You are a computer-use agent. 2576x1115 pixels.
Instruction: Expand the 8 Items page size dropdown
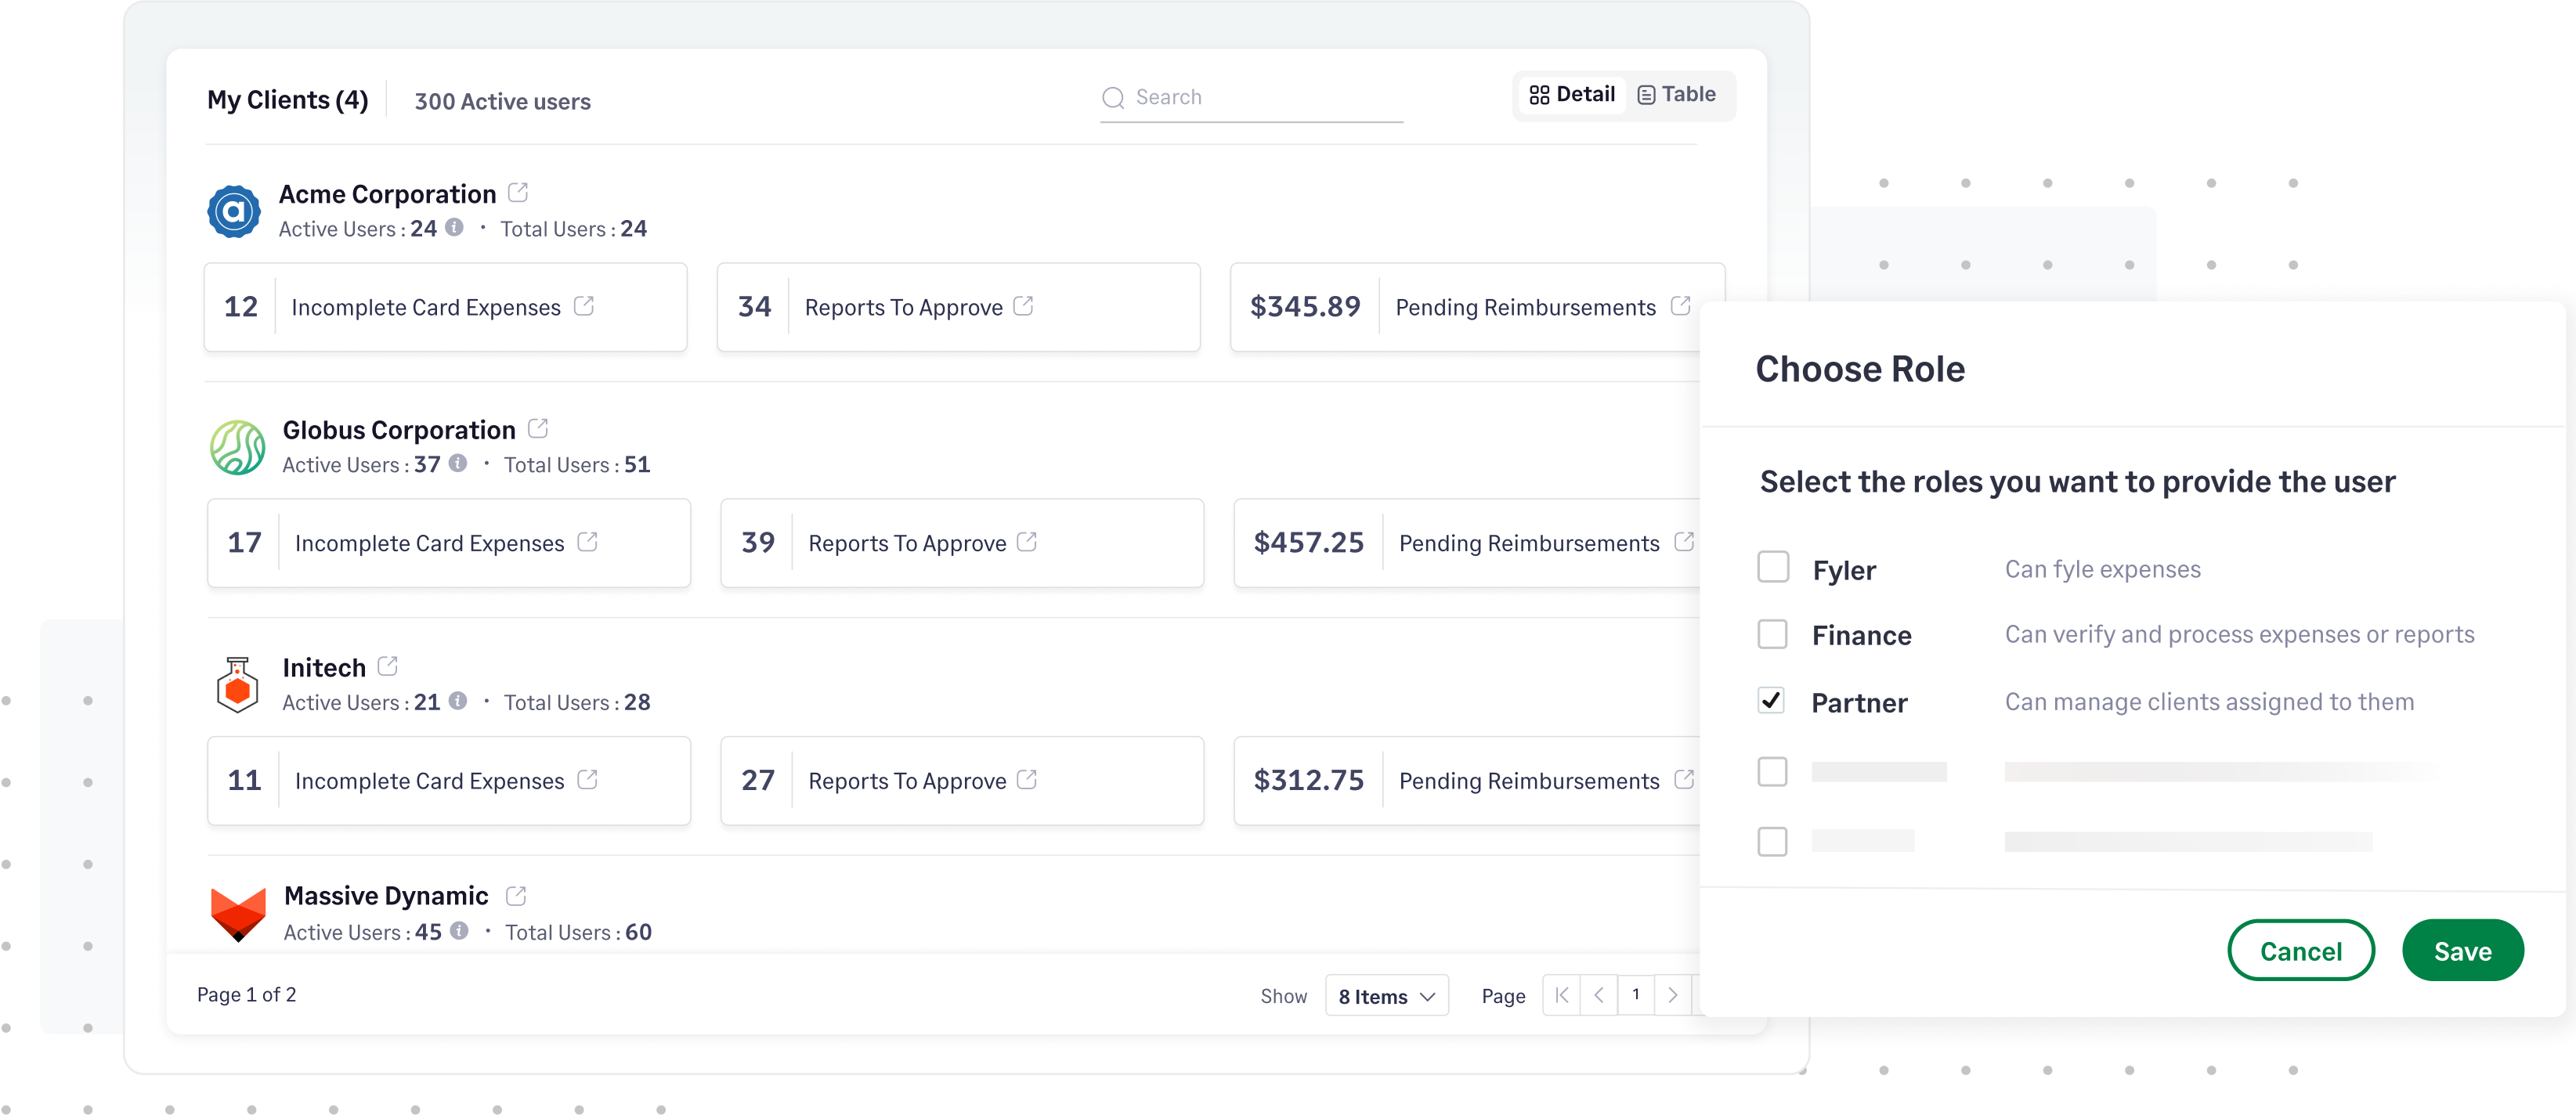[1386, 996]
